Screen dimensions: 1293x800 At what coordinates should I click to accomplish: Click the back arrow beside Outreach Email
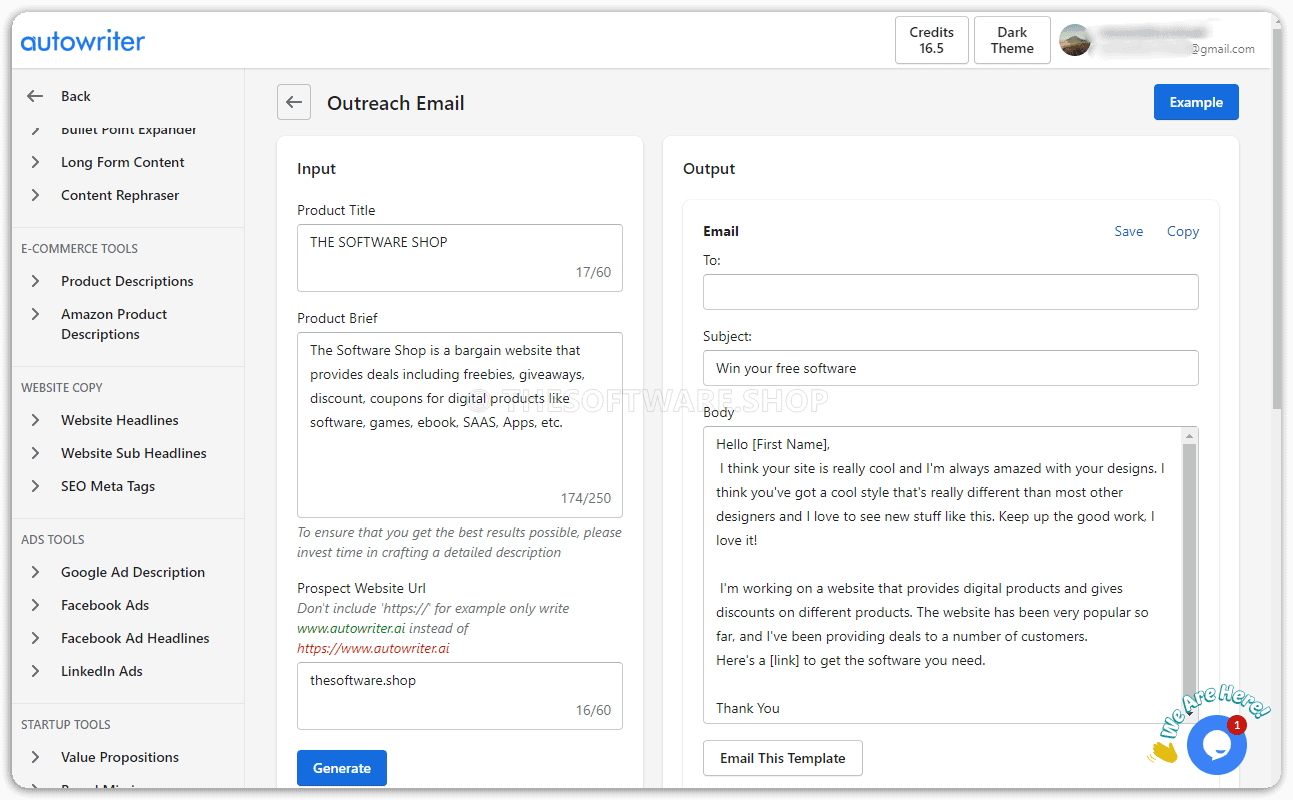[x=293, y=102]
